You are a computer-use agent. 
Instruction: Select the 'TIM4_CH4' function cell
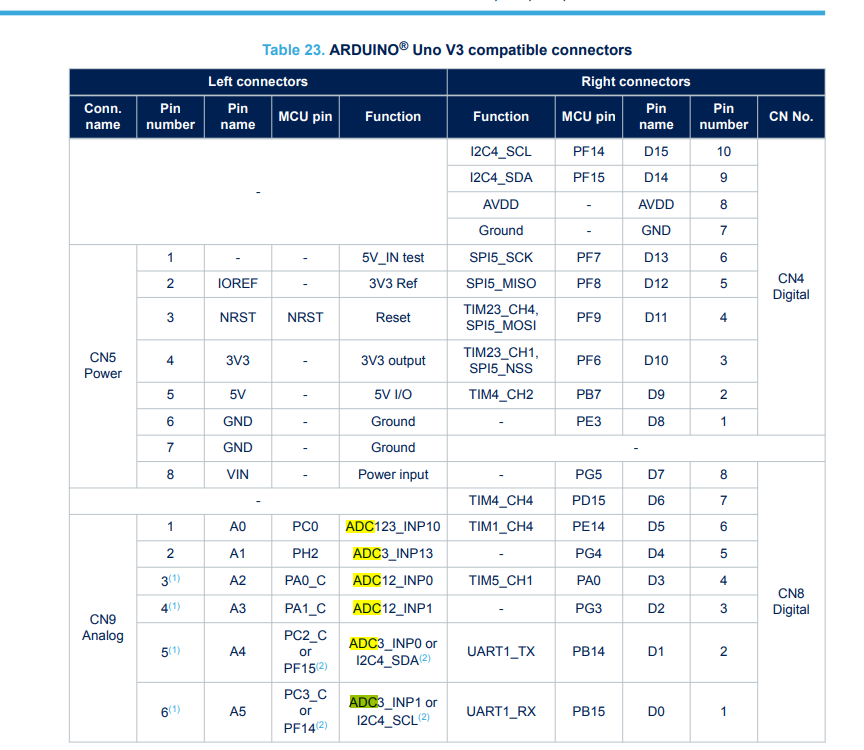(501, 500)
